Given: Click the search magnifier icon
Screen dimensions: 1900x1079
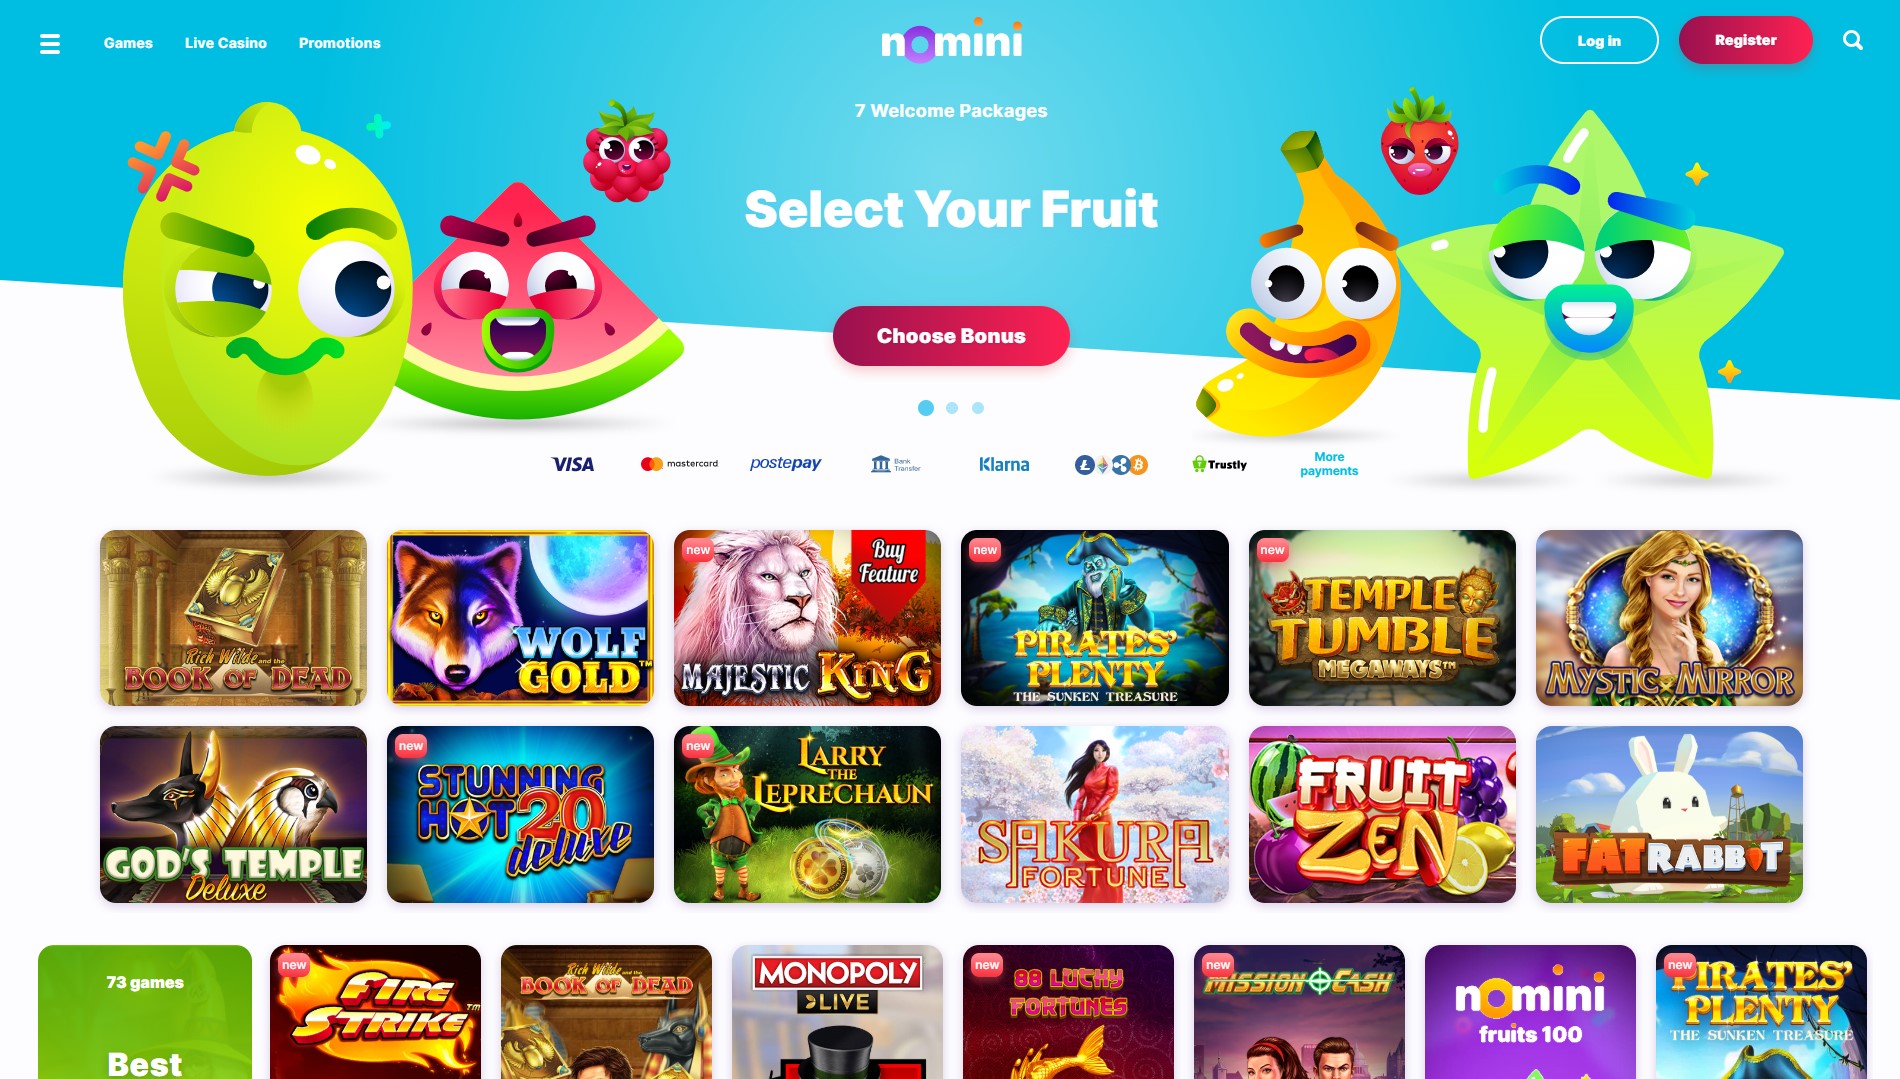Looking at the screenshot, I should tap(1853, 40).
